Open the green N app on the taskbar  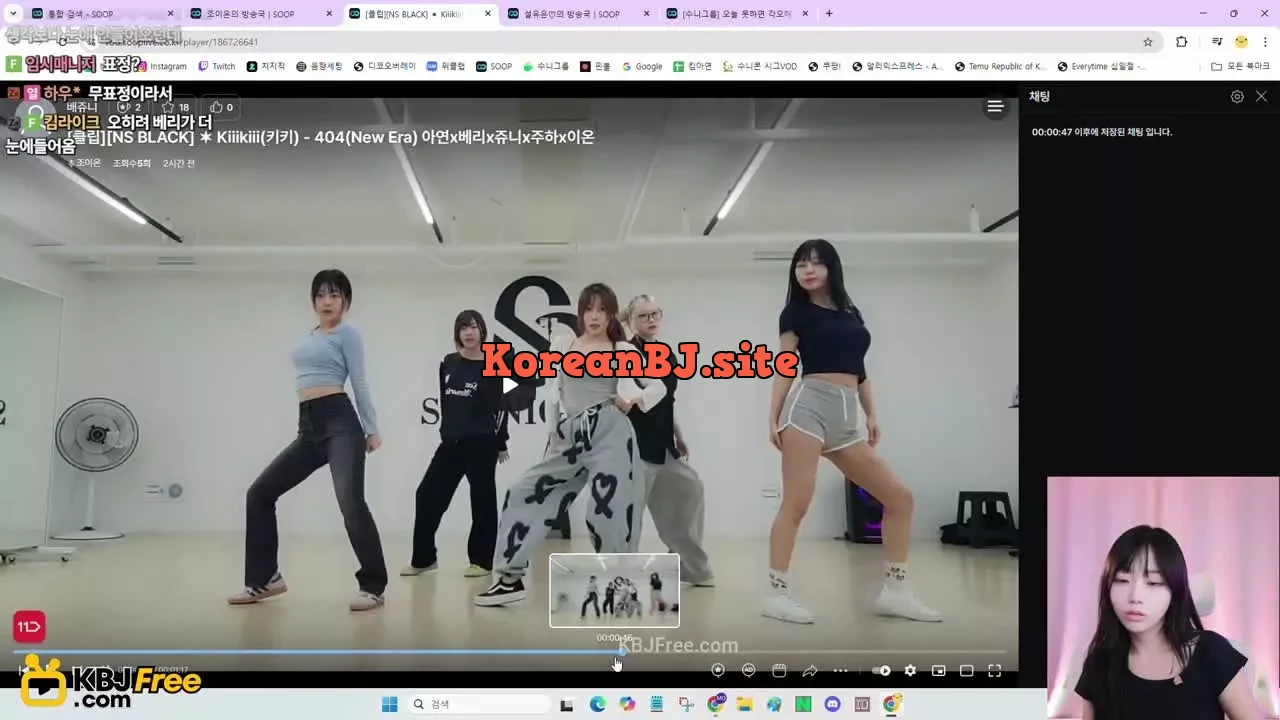point(803,704)
